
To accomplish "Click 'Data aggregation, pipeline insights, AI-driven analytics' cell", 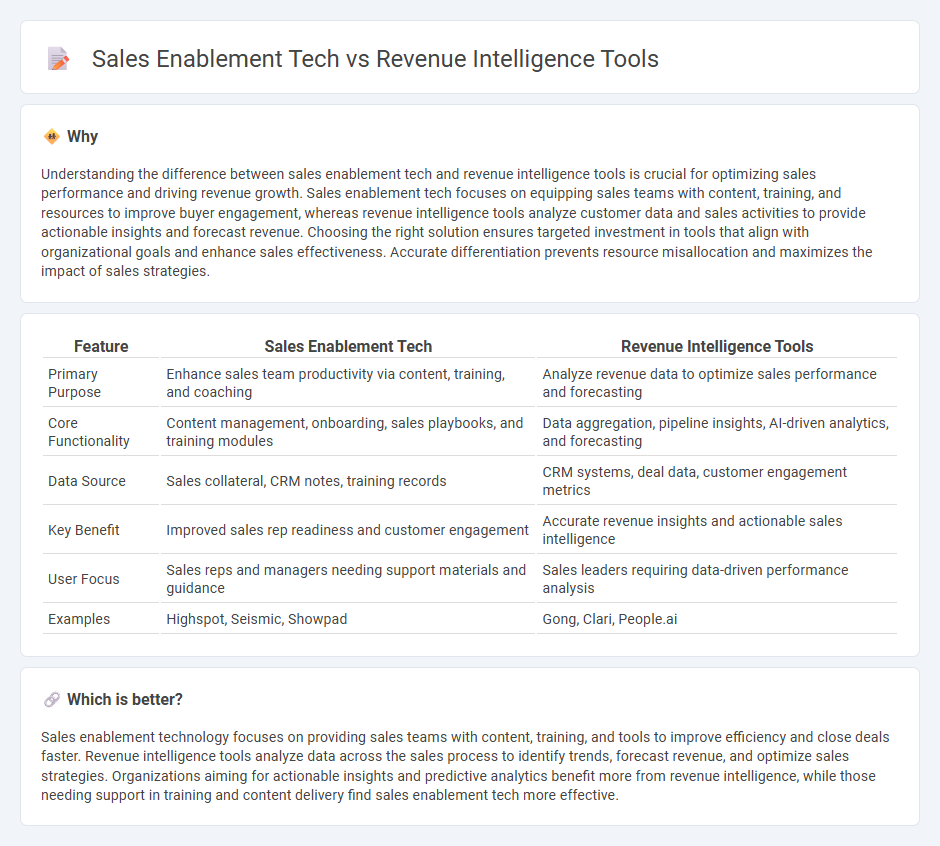I will (x=717, y=432).
